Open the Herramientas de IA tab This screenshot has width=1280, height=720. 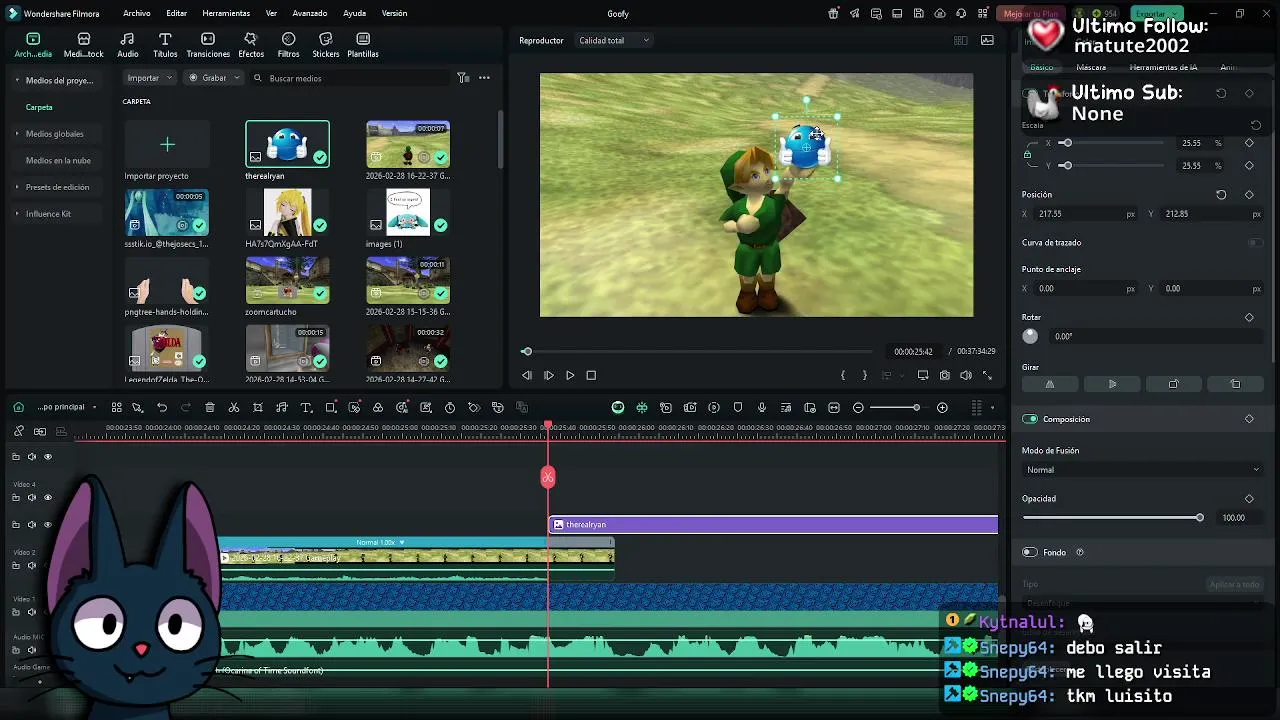1163,67
